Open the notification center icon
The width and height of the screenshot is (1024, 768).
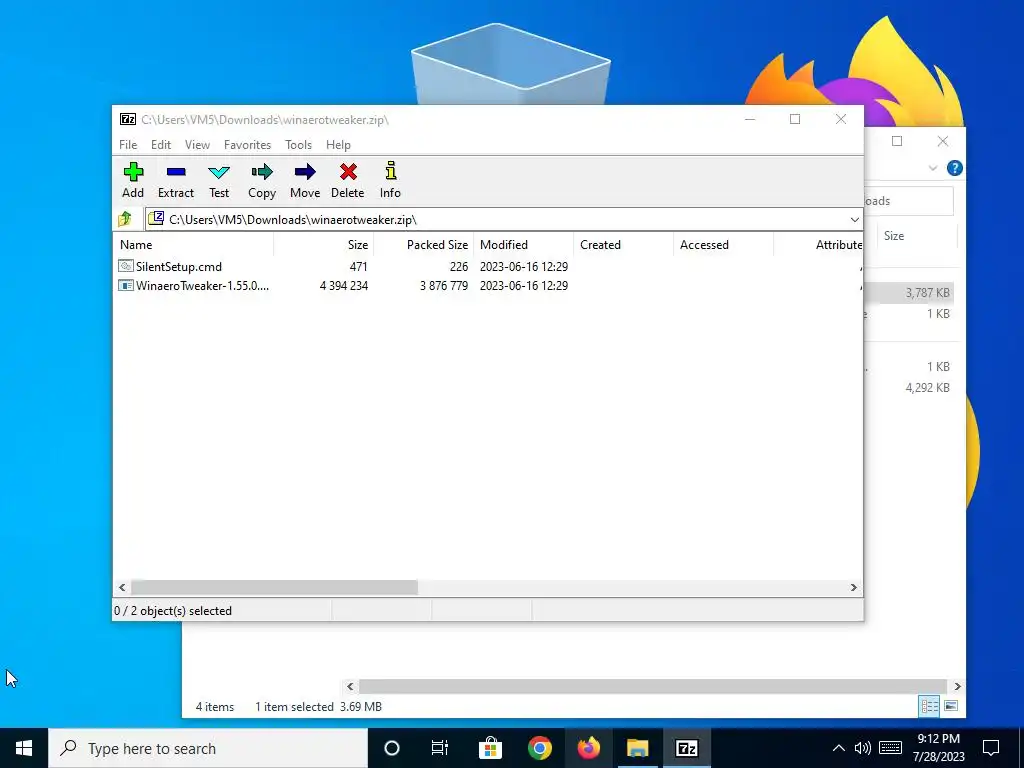pyautogui.click(x=991, y=748)
